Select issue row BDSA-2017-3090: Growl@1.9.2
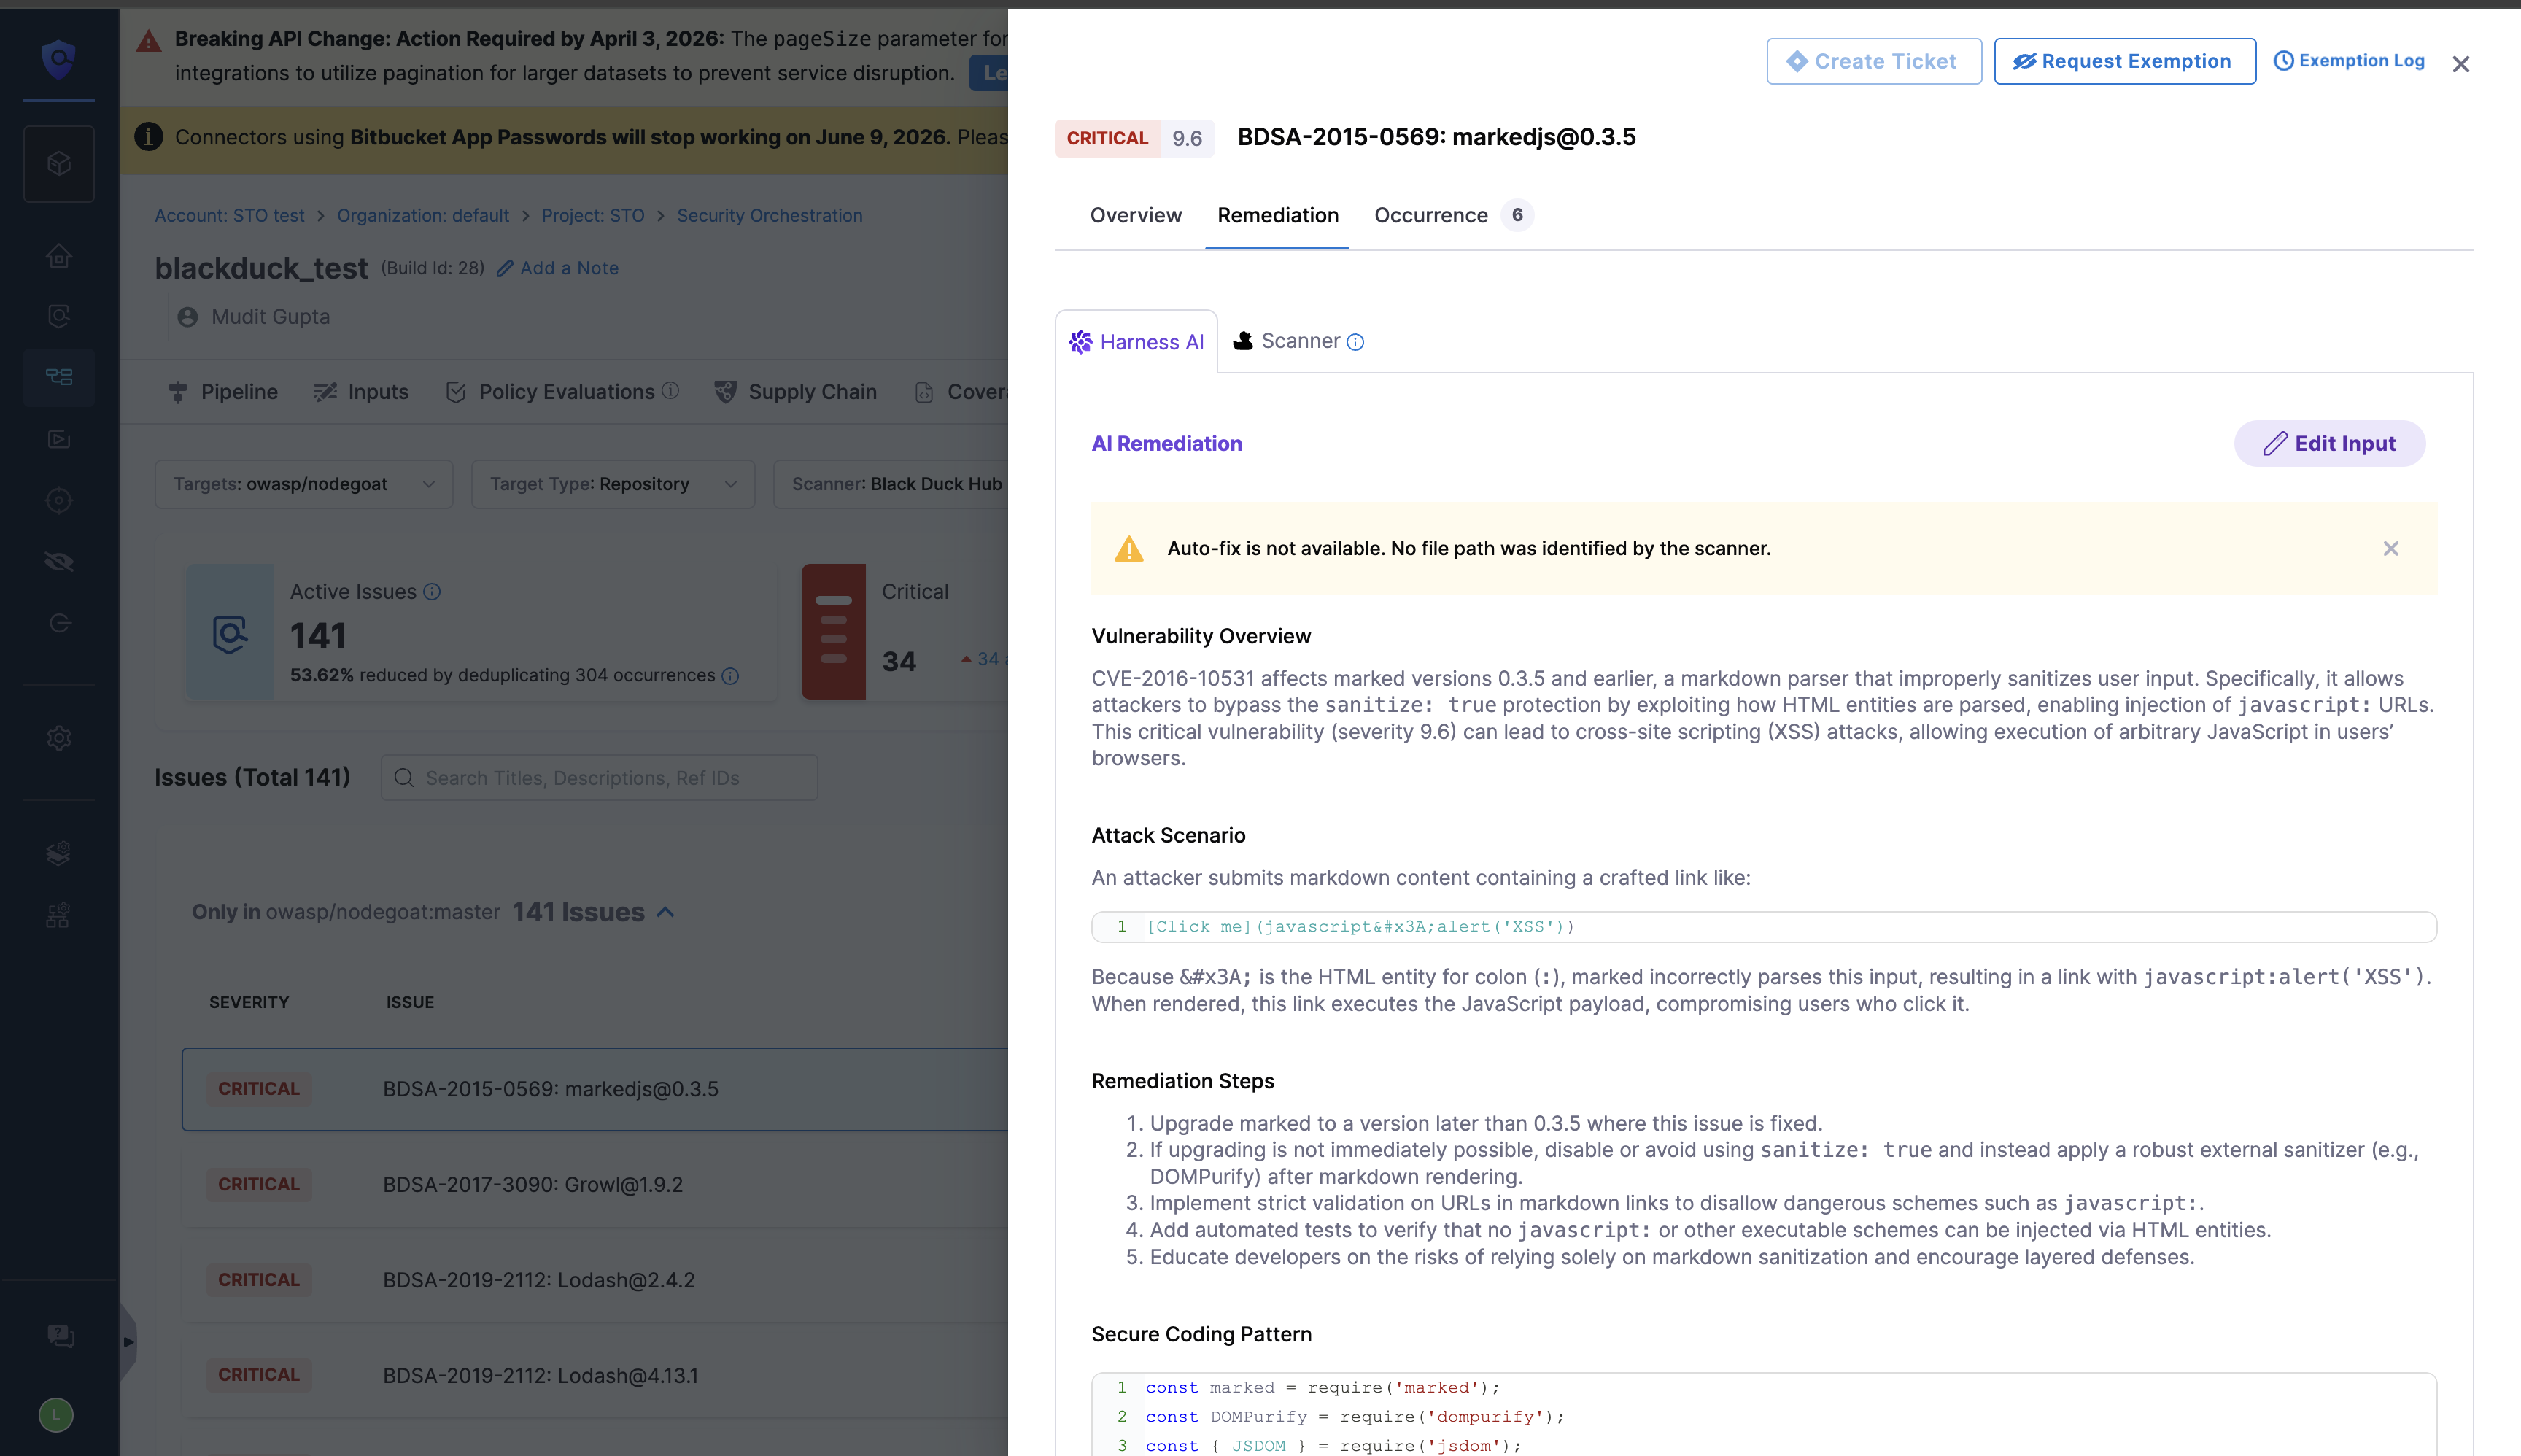The image size is (2521, 1456). tap(595, 1184)
